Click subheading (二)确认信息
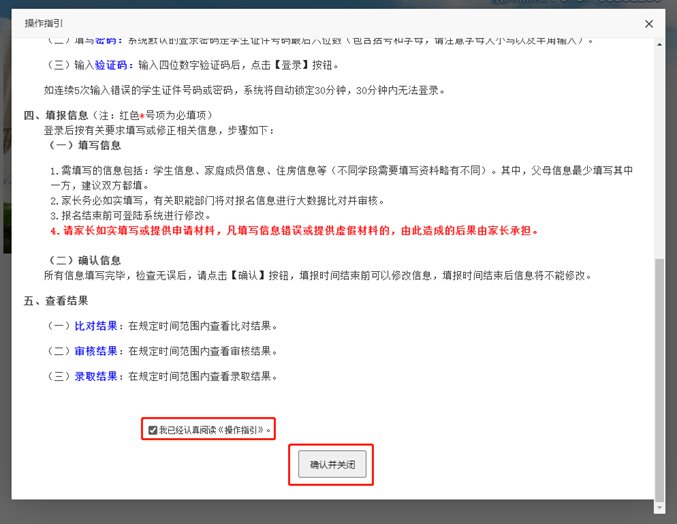The image size is (677, 524). click(84, 260)
